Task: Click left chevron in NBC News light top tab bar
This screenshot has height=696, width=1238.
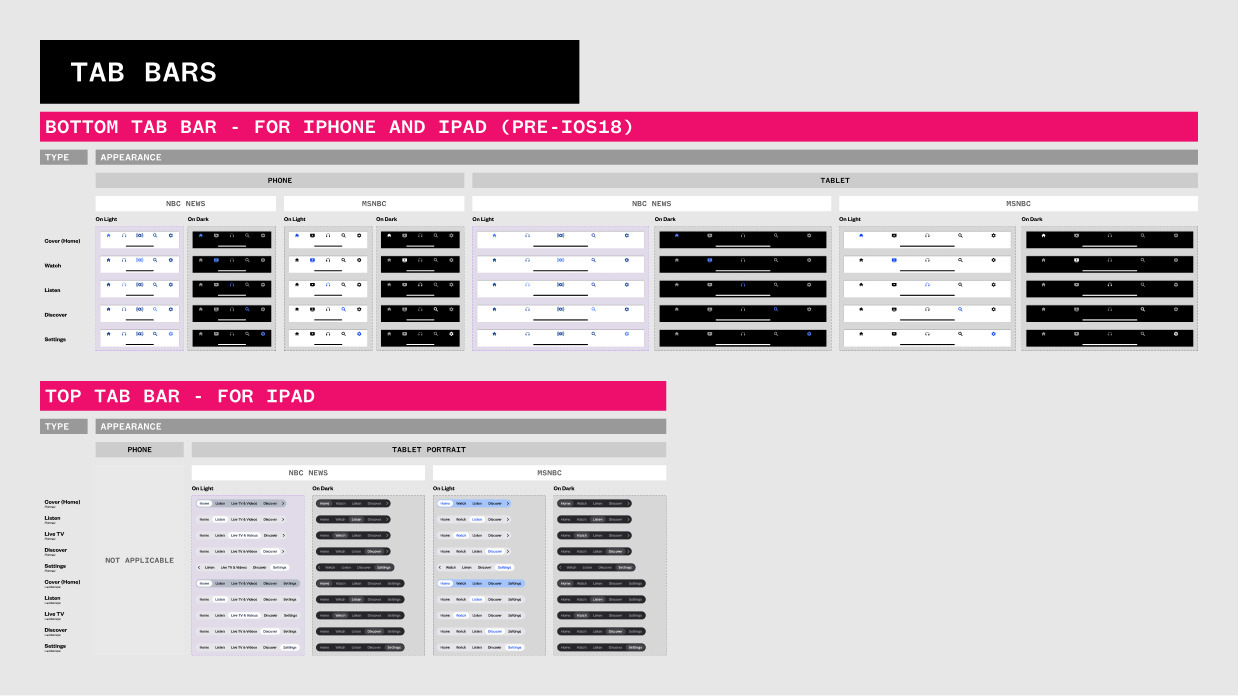Action: pos(200,567)
